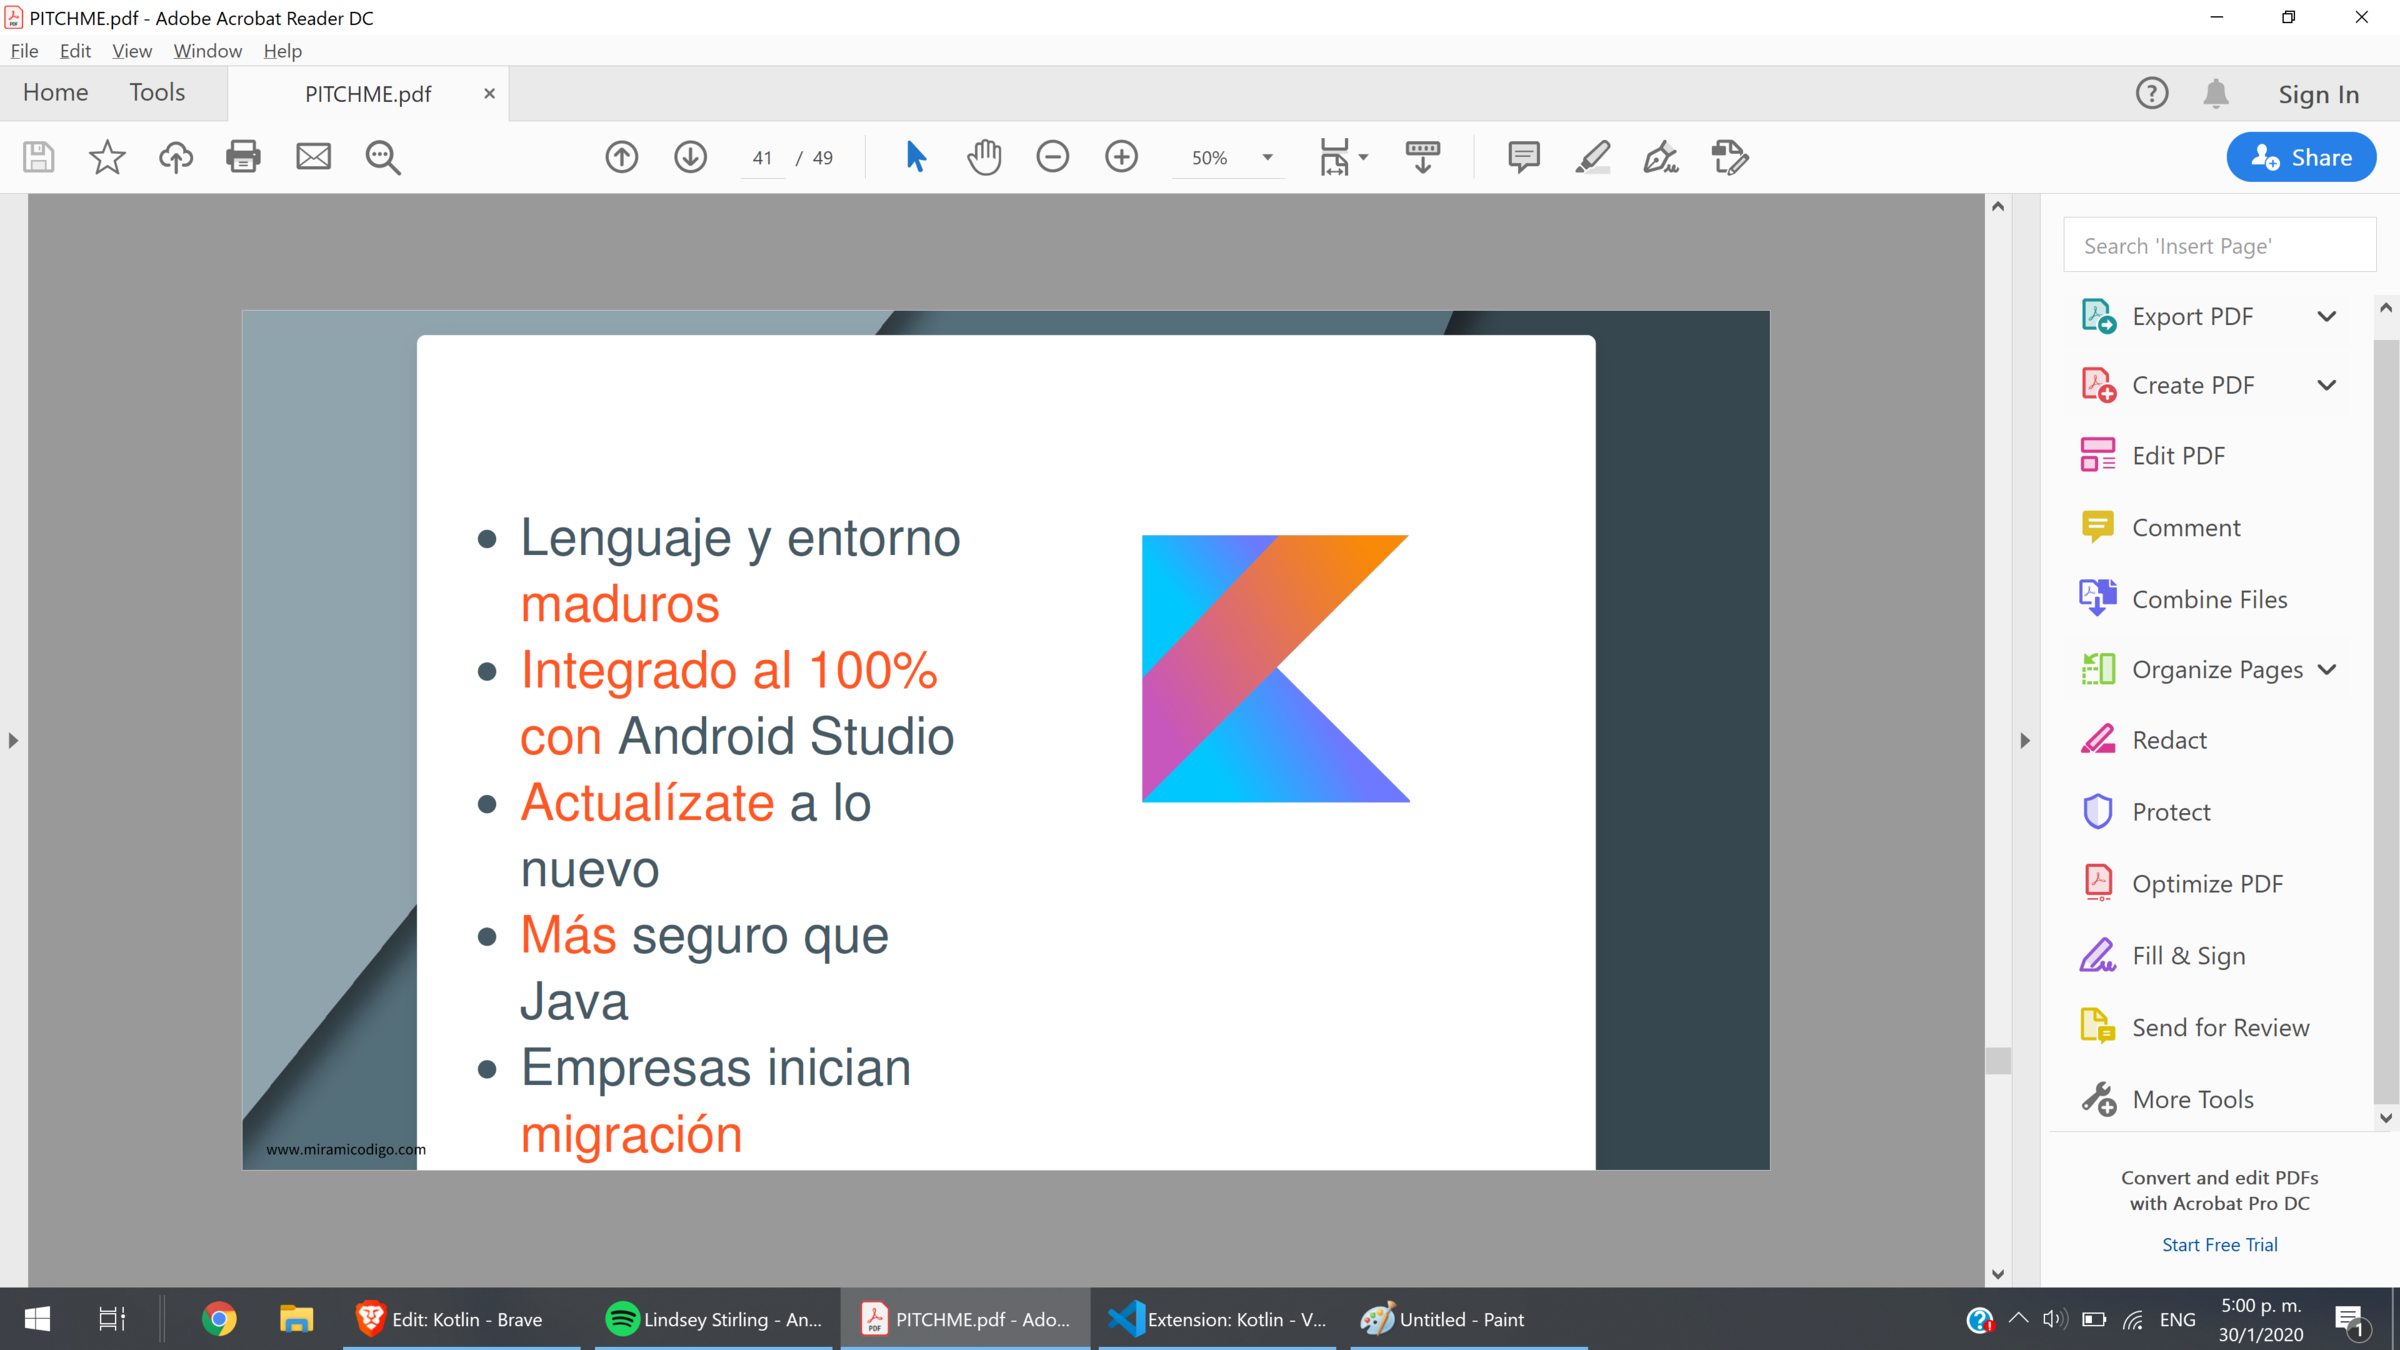
Task: Expand the Export PDF options
Action: click(x=2327, y=317)
